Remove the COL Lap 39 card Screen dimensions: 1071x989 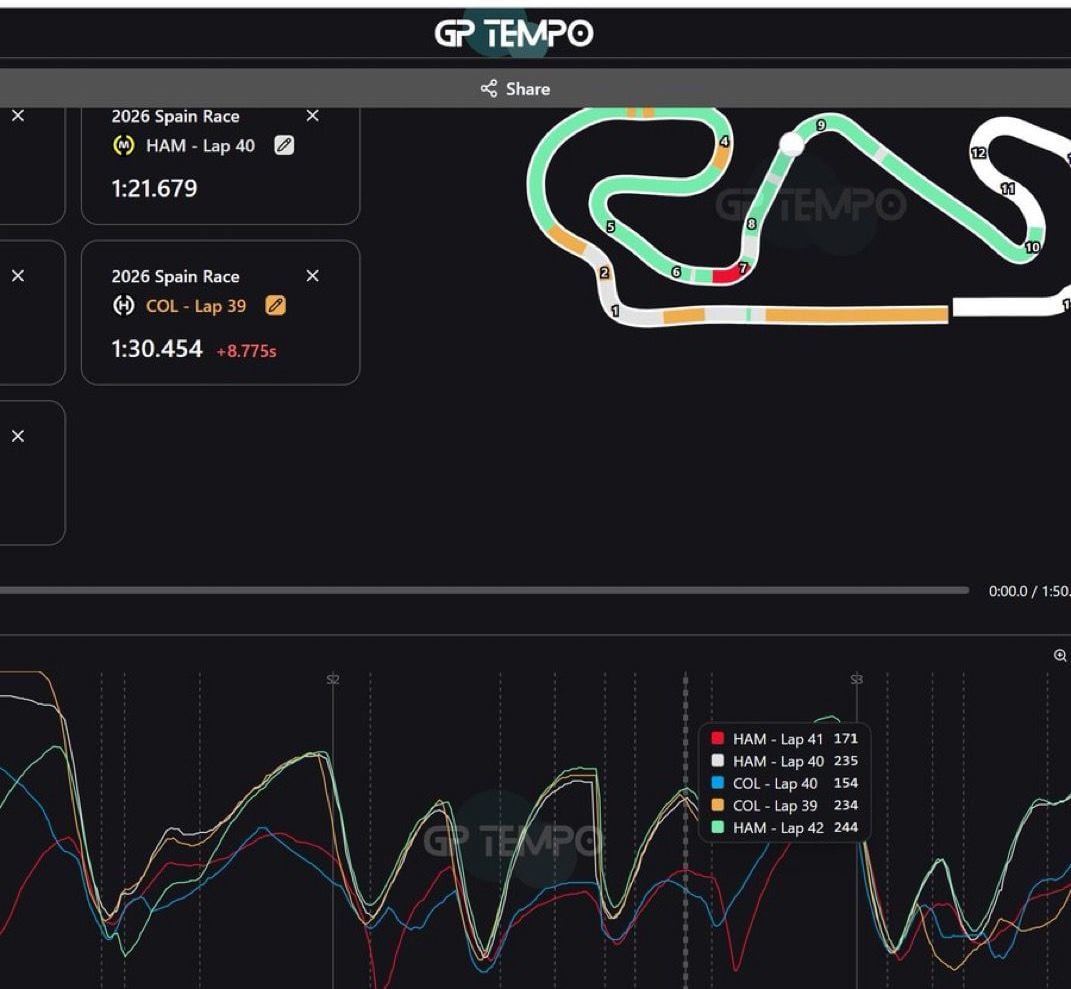[x=313, y=275]
